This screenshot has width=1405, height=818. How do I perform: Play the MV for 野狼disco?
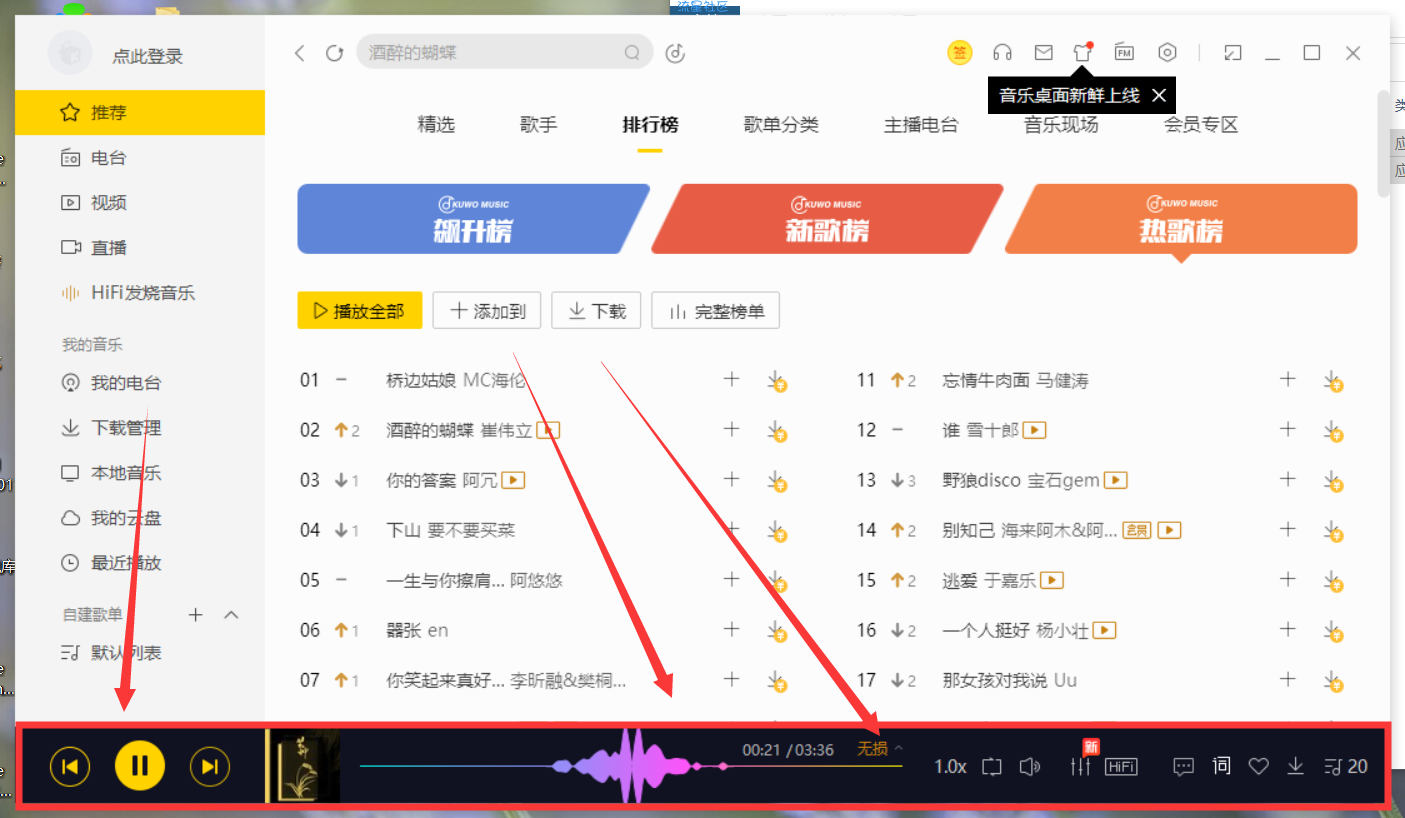[x=1116, y=480]
